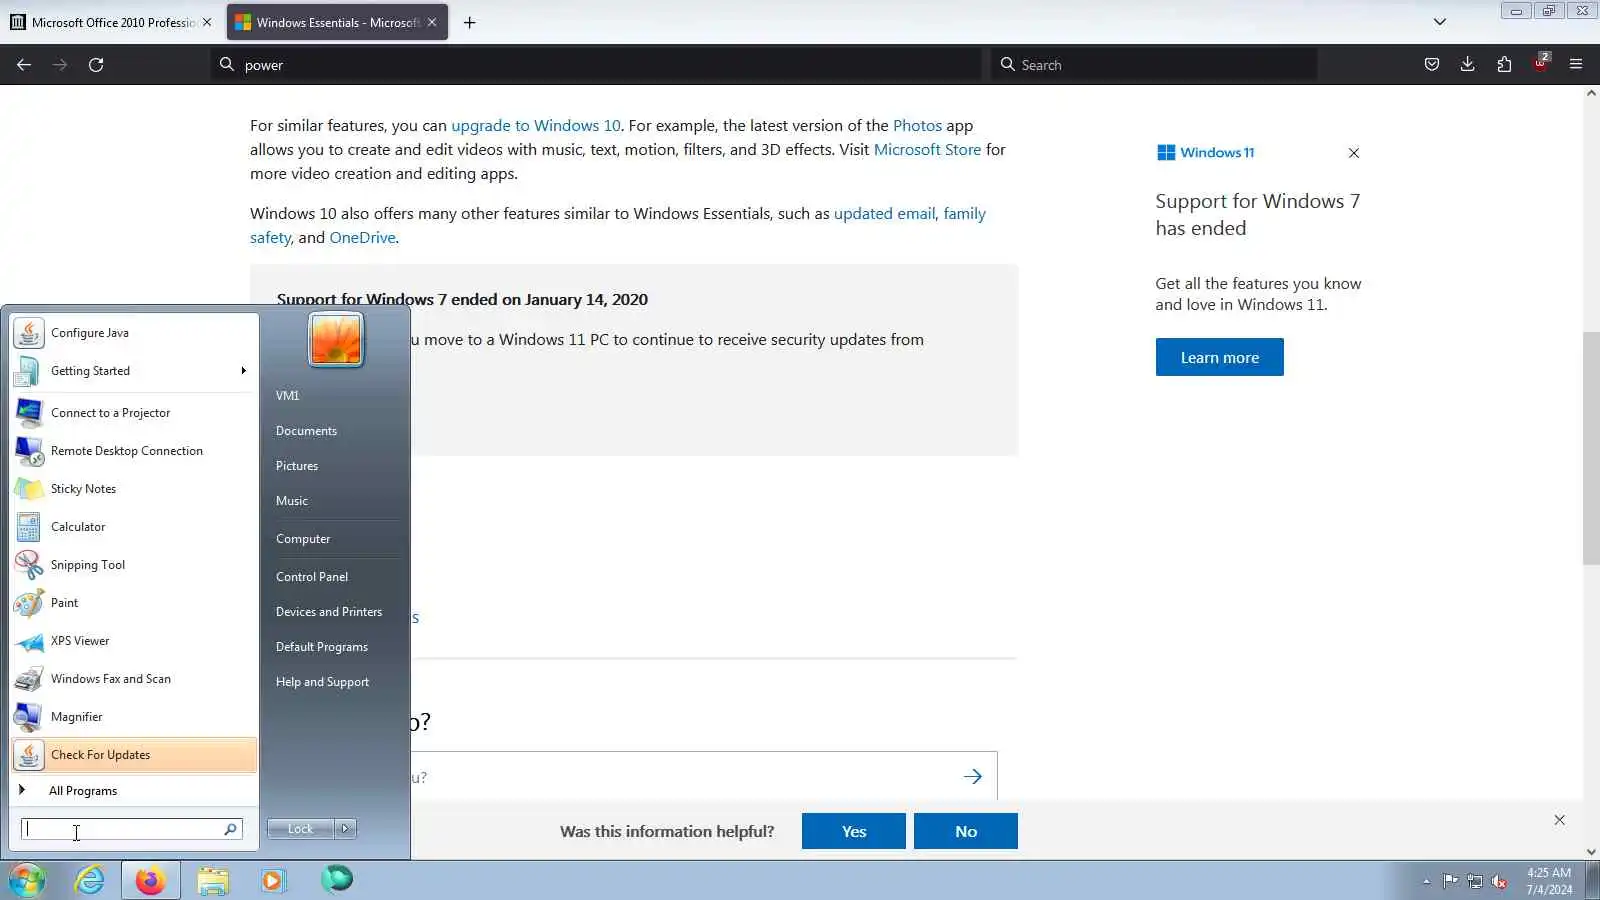Follow the Photos link
The image size is (1600, 900).
(x=917, y=125)
